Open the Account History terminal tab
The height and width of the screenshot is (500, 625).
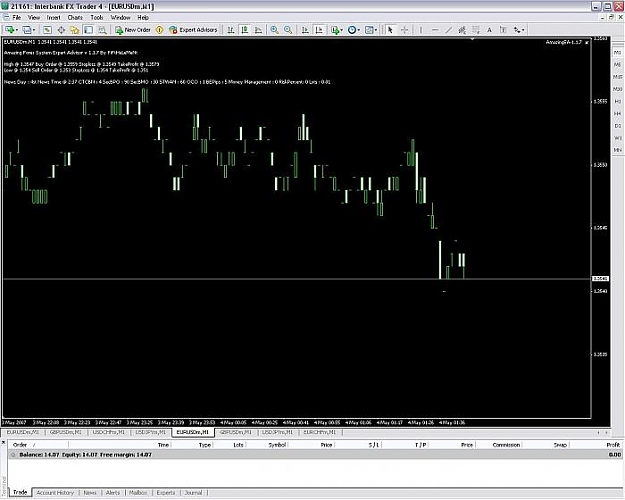click(55, 493)
